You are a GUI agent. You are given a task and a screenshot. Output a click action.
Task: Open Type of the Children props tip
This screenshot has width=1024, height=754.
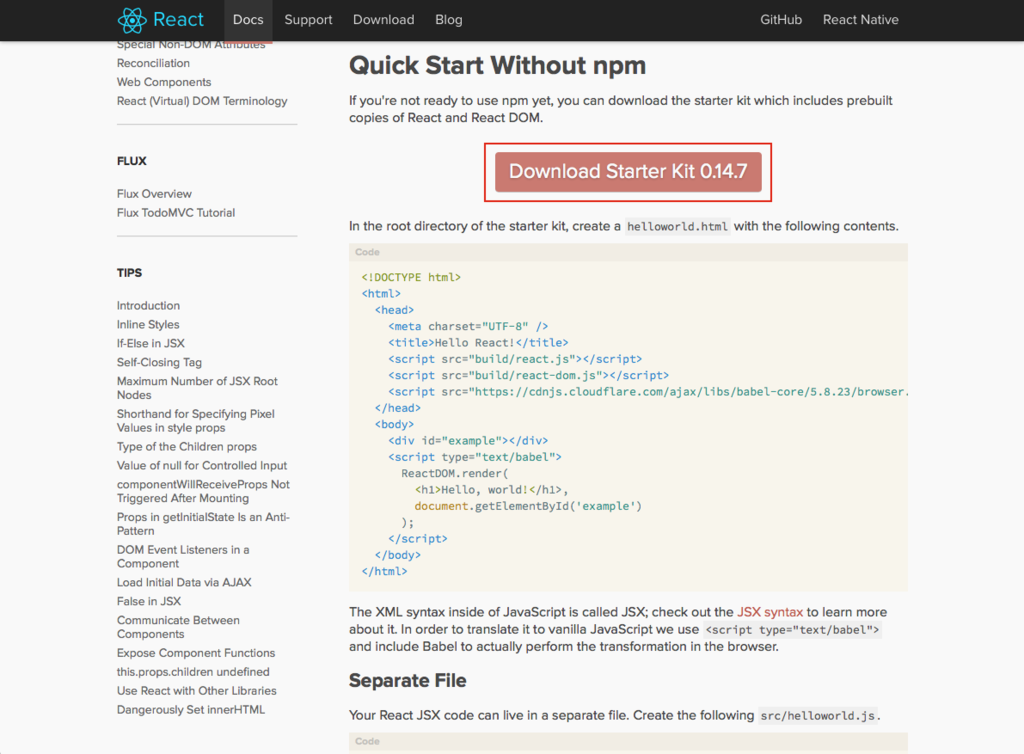[187, 447]
